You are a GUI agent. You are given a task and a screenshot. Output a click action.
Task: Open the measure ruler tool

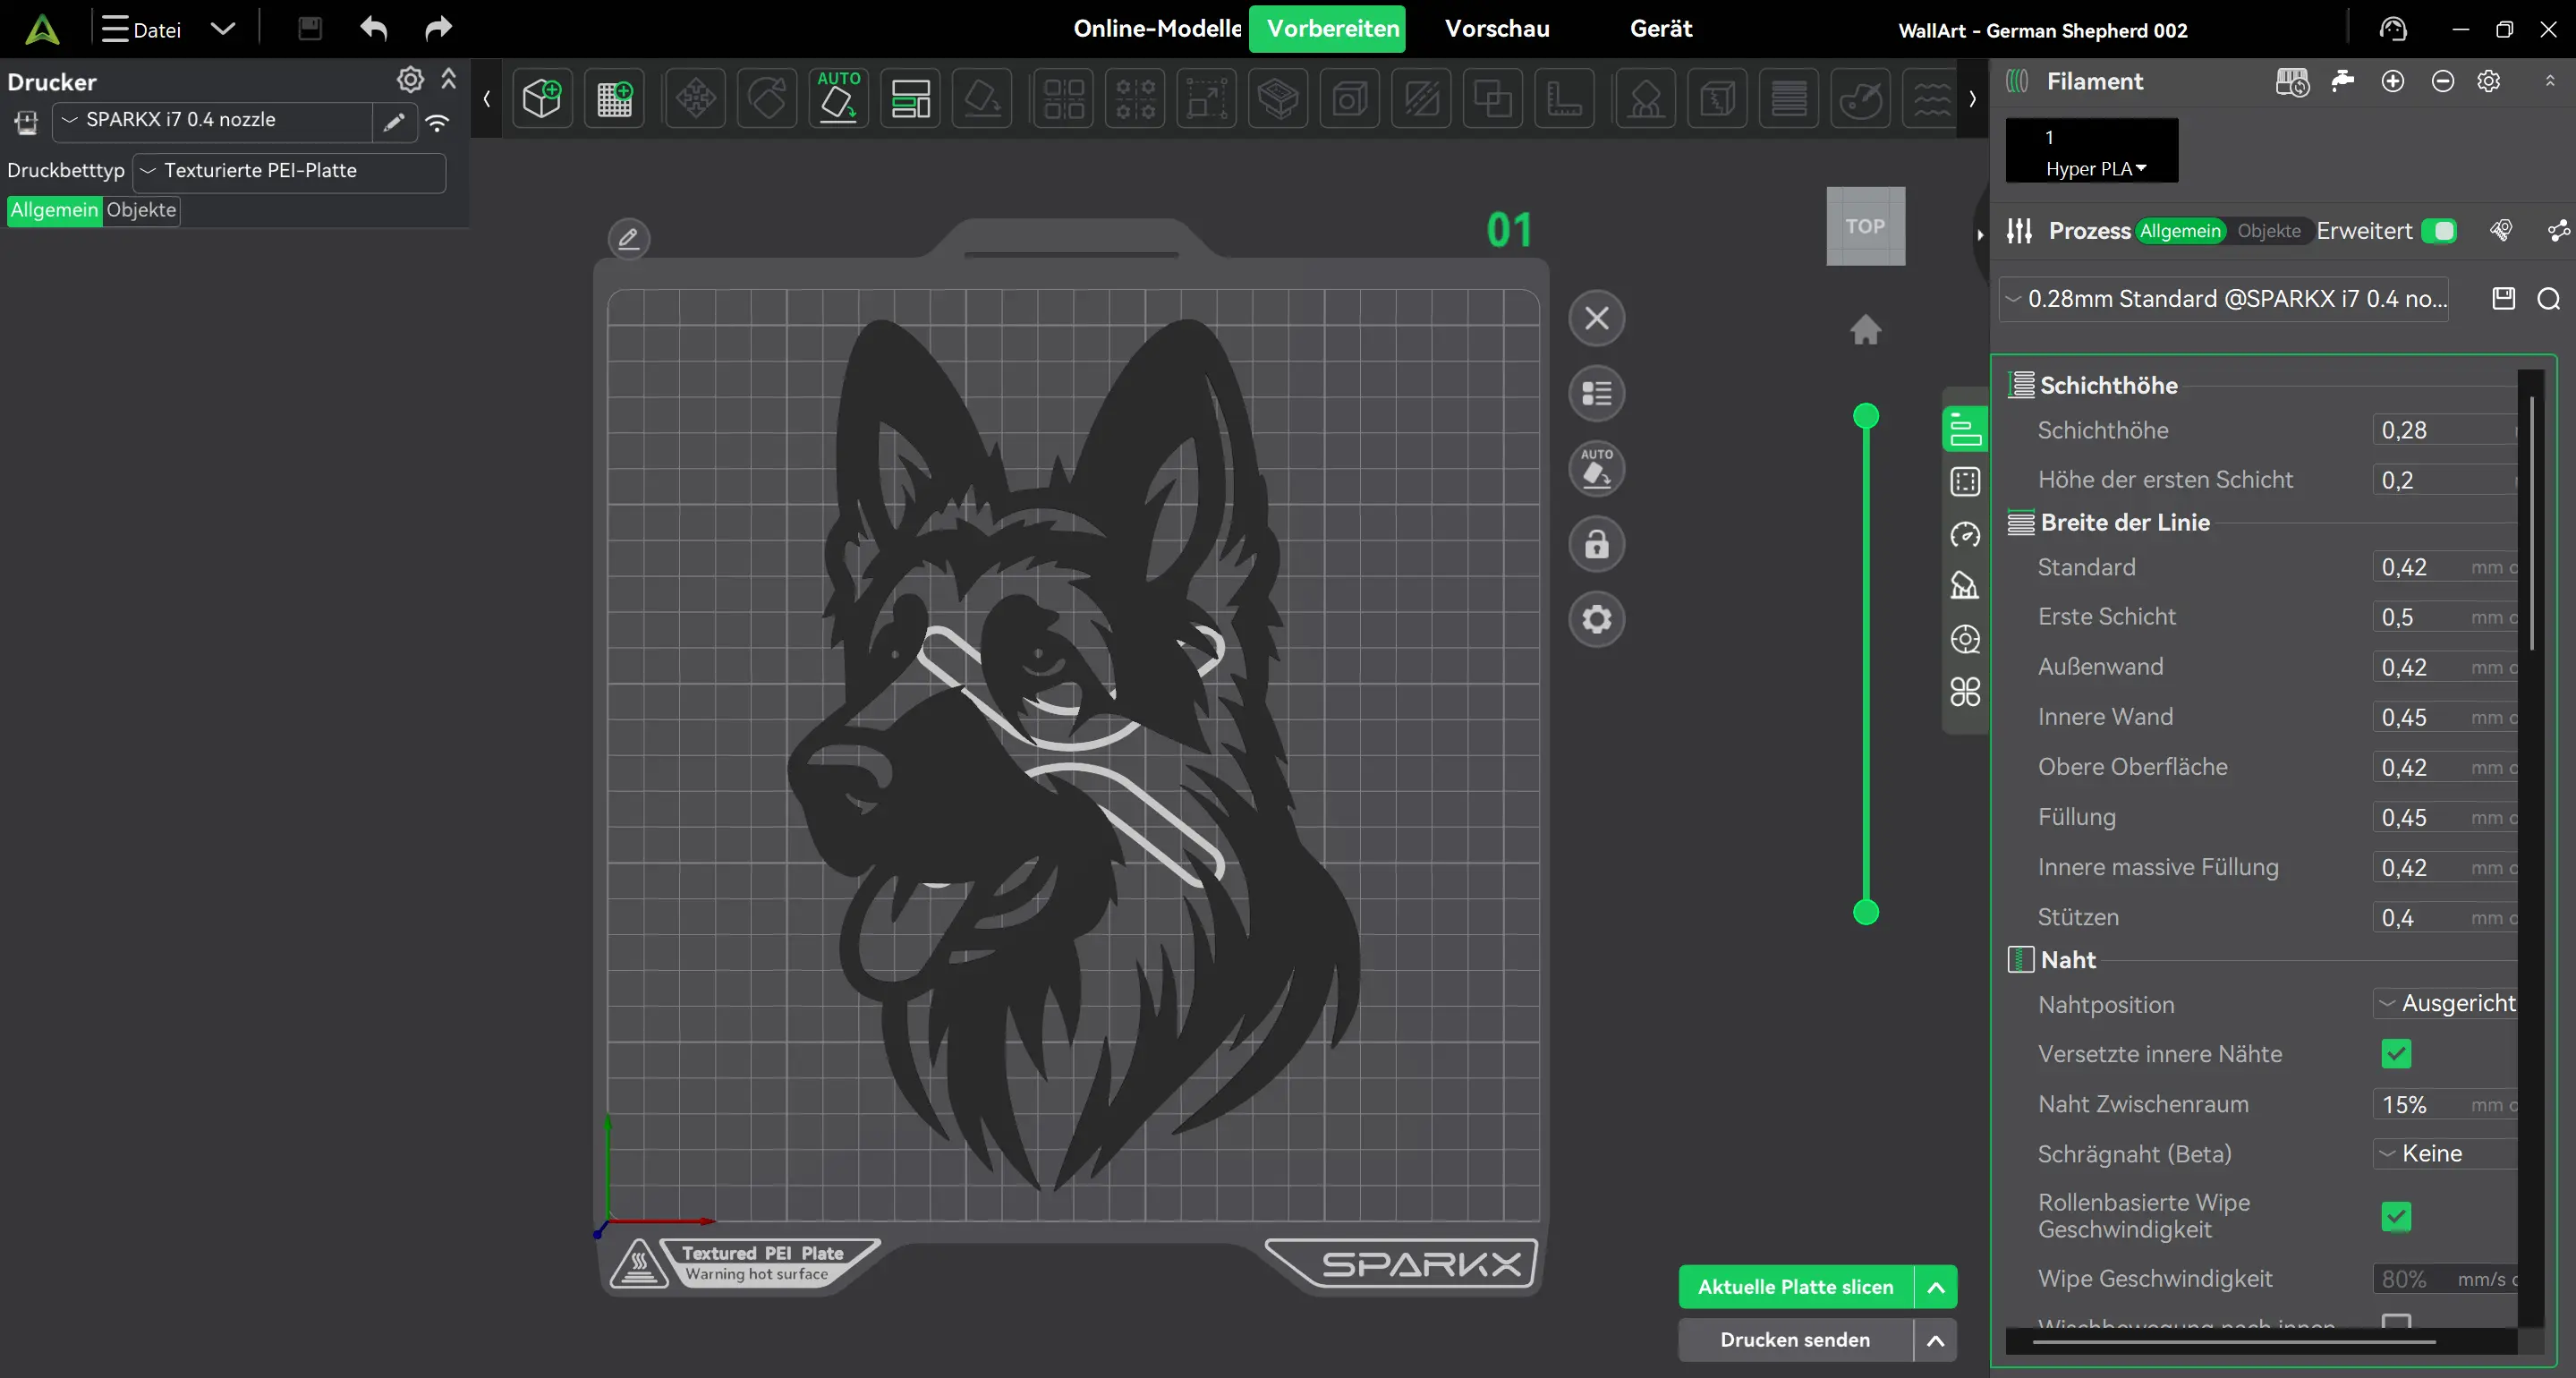[x=1564, y=98]
